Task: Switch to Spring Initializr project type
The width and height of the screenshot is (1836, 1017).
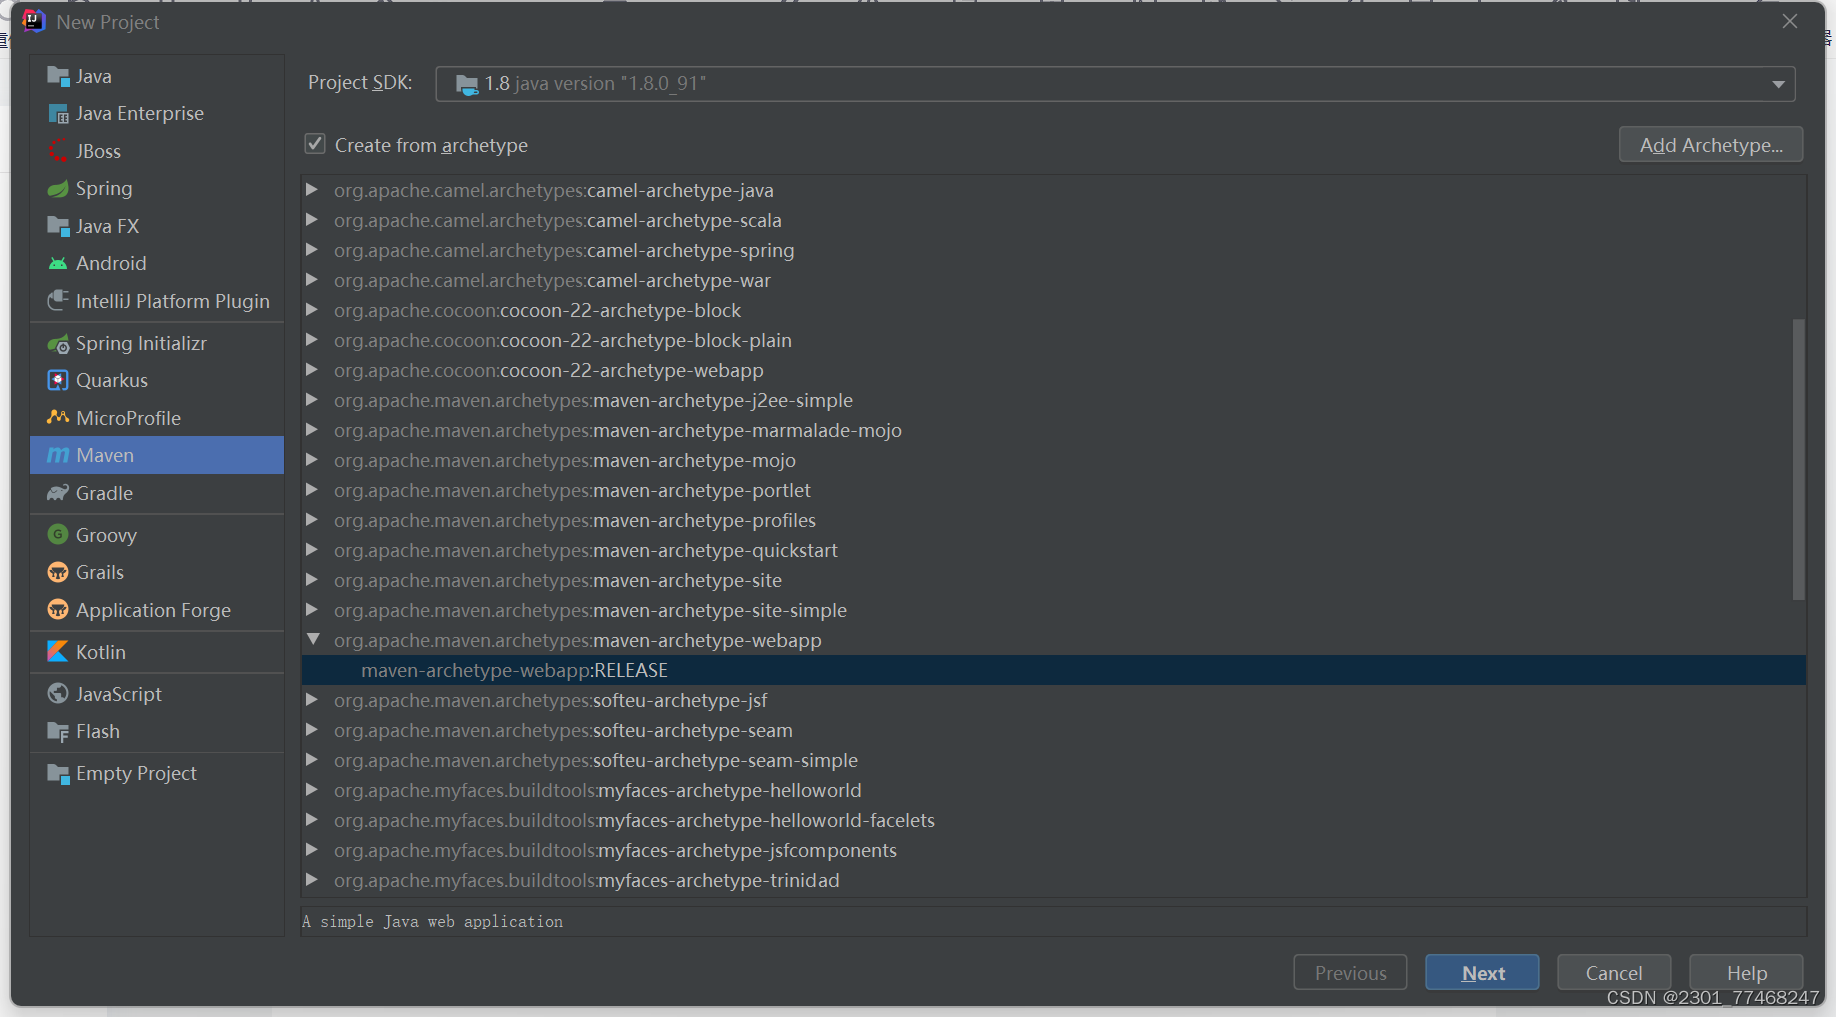Action: [x=157, y=344]
